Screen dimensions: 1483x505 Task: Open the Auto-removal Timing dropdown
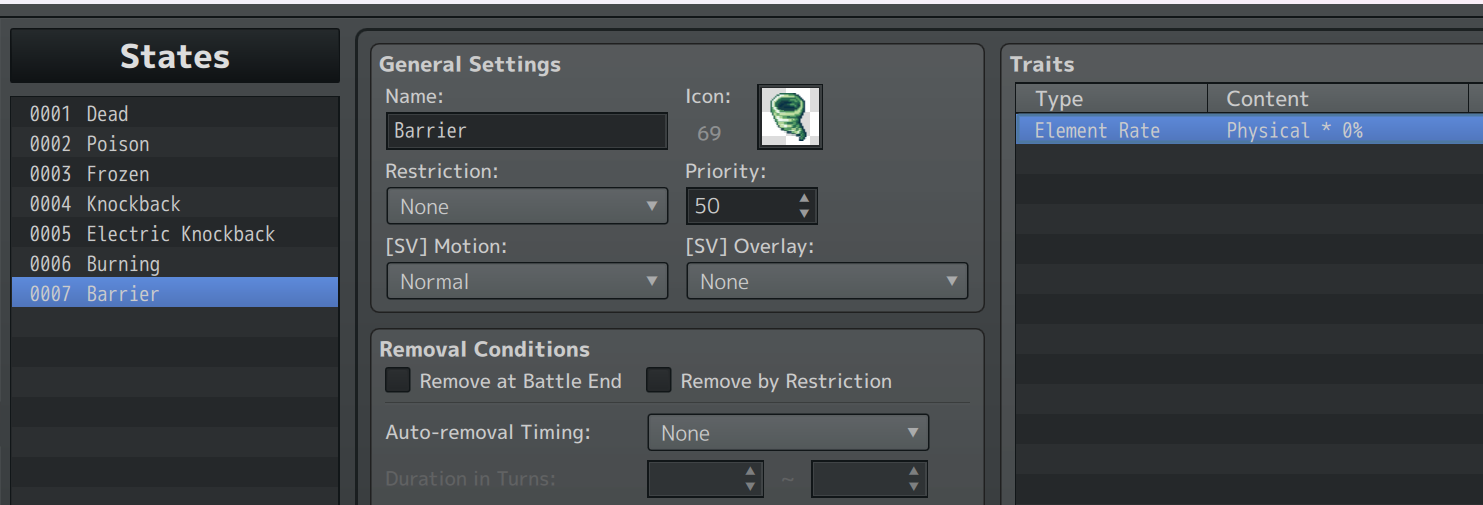[x=788, y=433]
